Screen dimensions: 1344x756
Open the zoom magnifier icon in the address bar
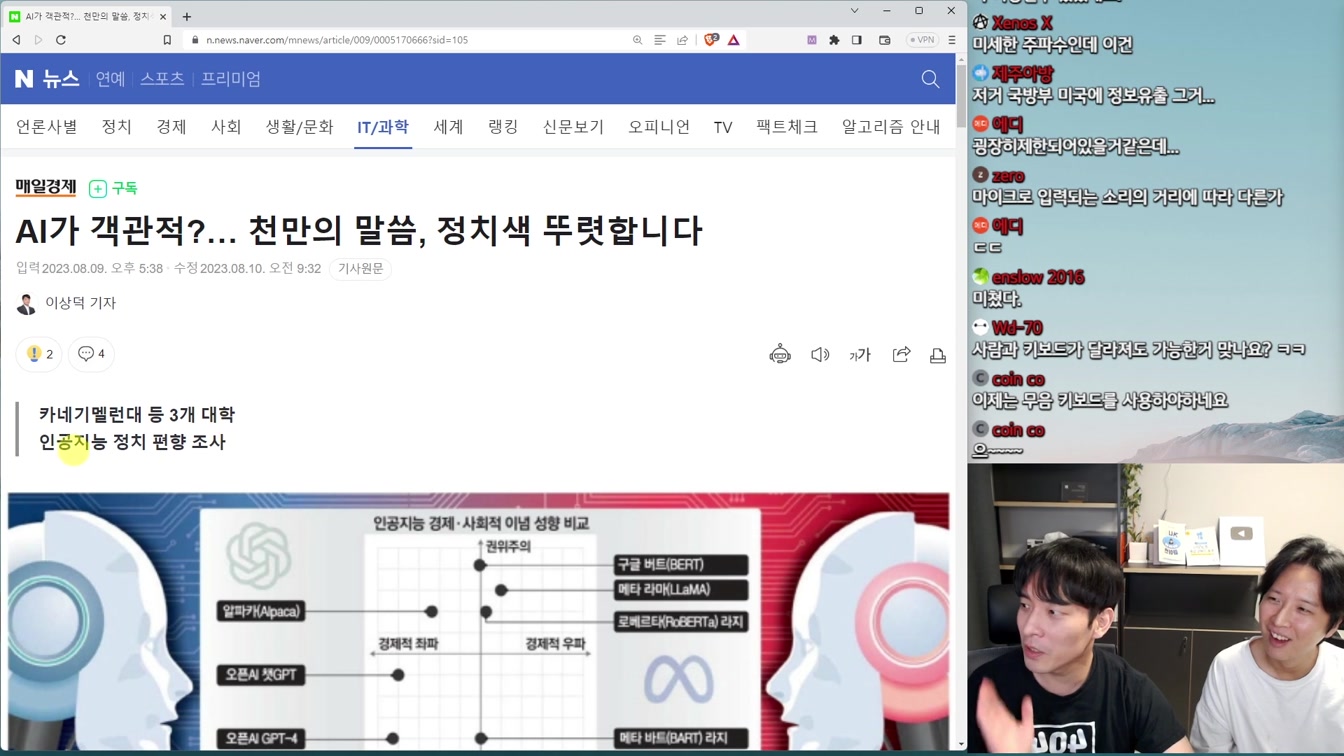pyautogui.click(x=637, y=40)
